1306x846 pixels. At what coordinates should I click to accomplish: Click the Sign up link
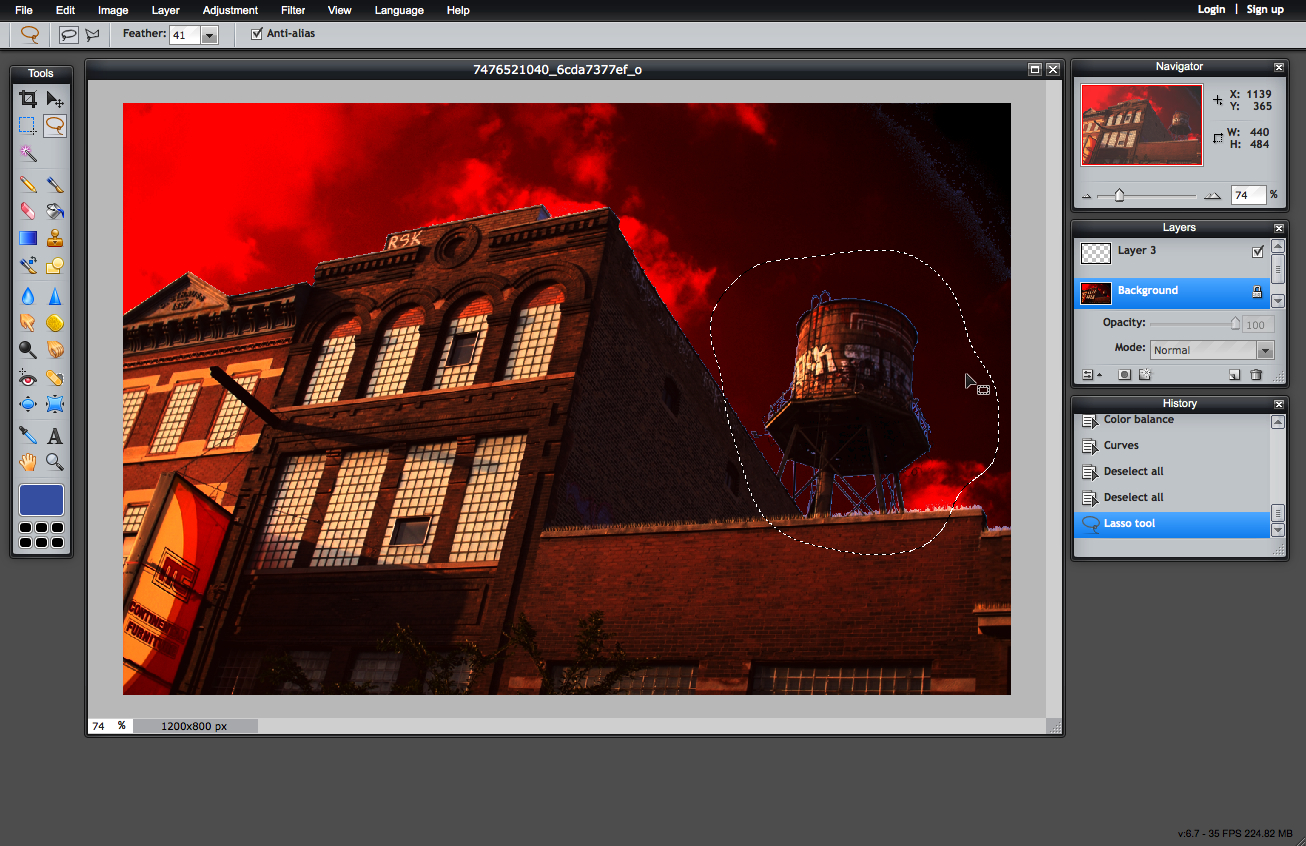click(x=1265, y=9)
